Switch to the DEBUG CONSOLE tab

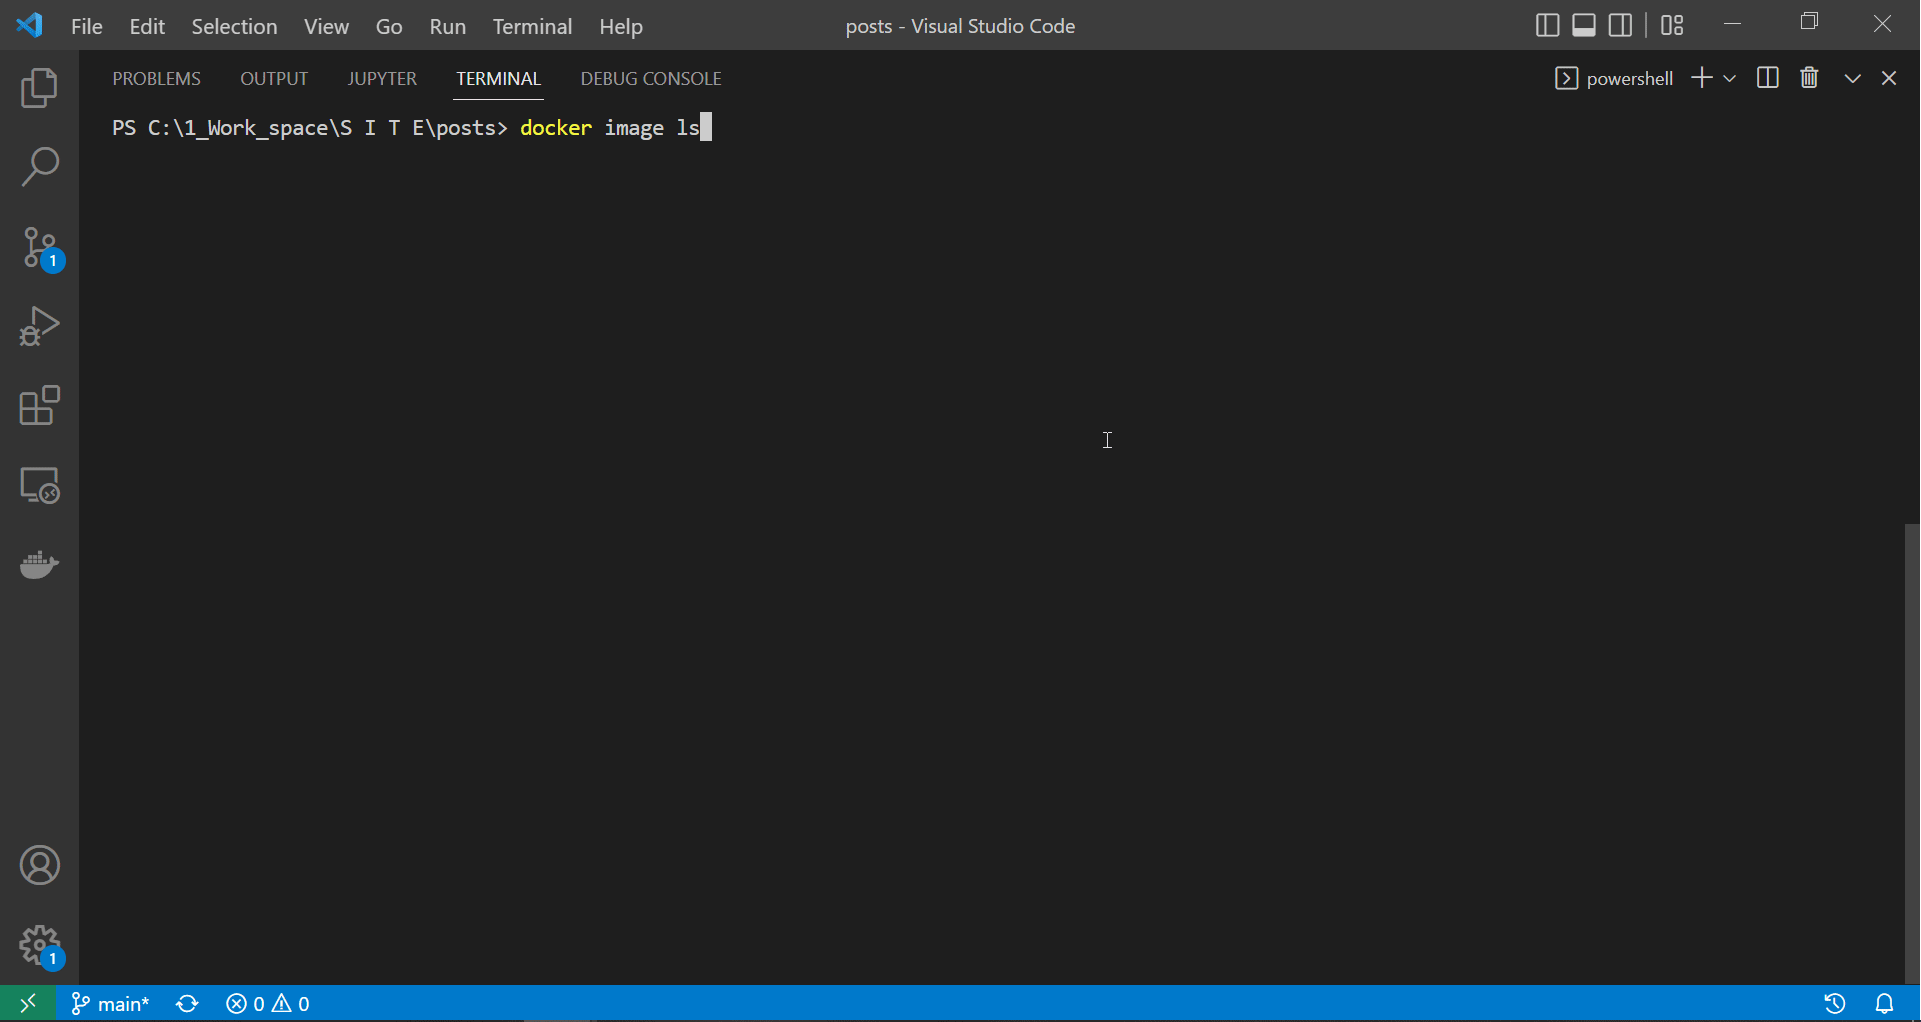[x=651, y=78]
